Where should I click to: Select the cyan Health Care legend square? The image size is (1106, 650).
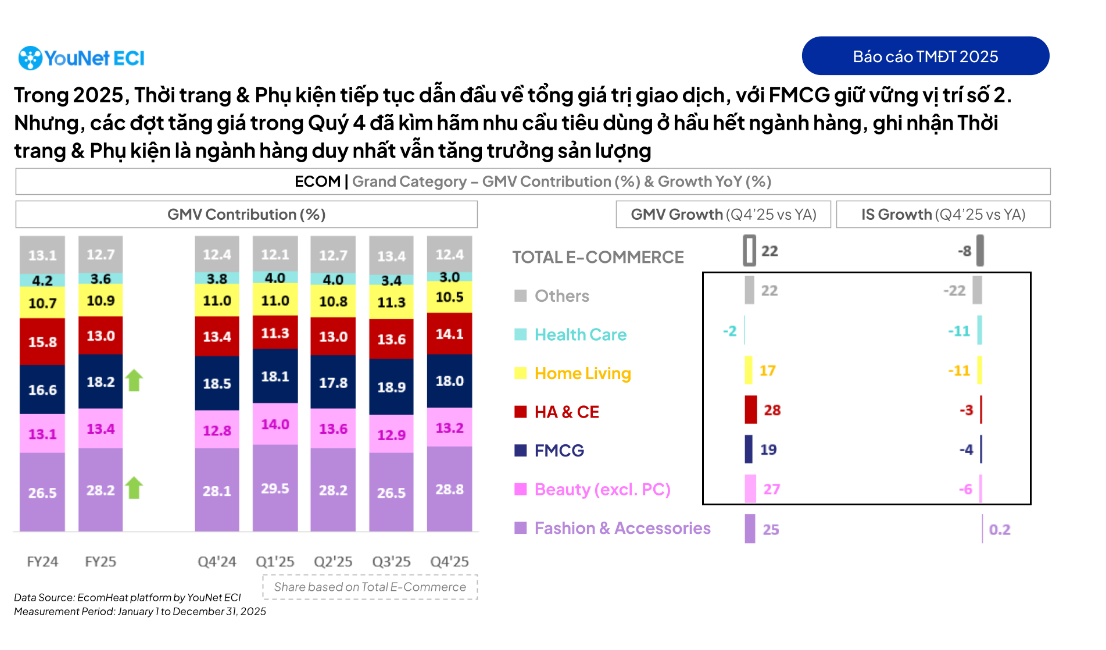coord(520,335)
